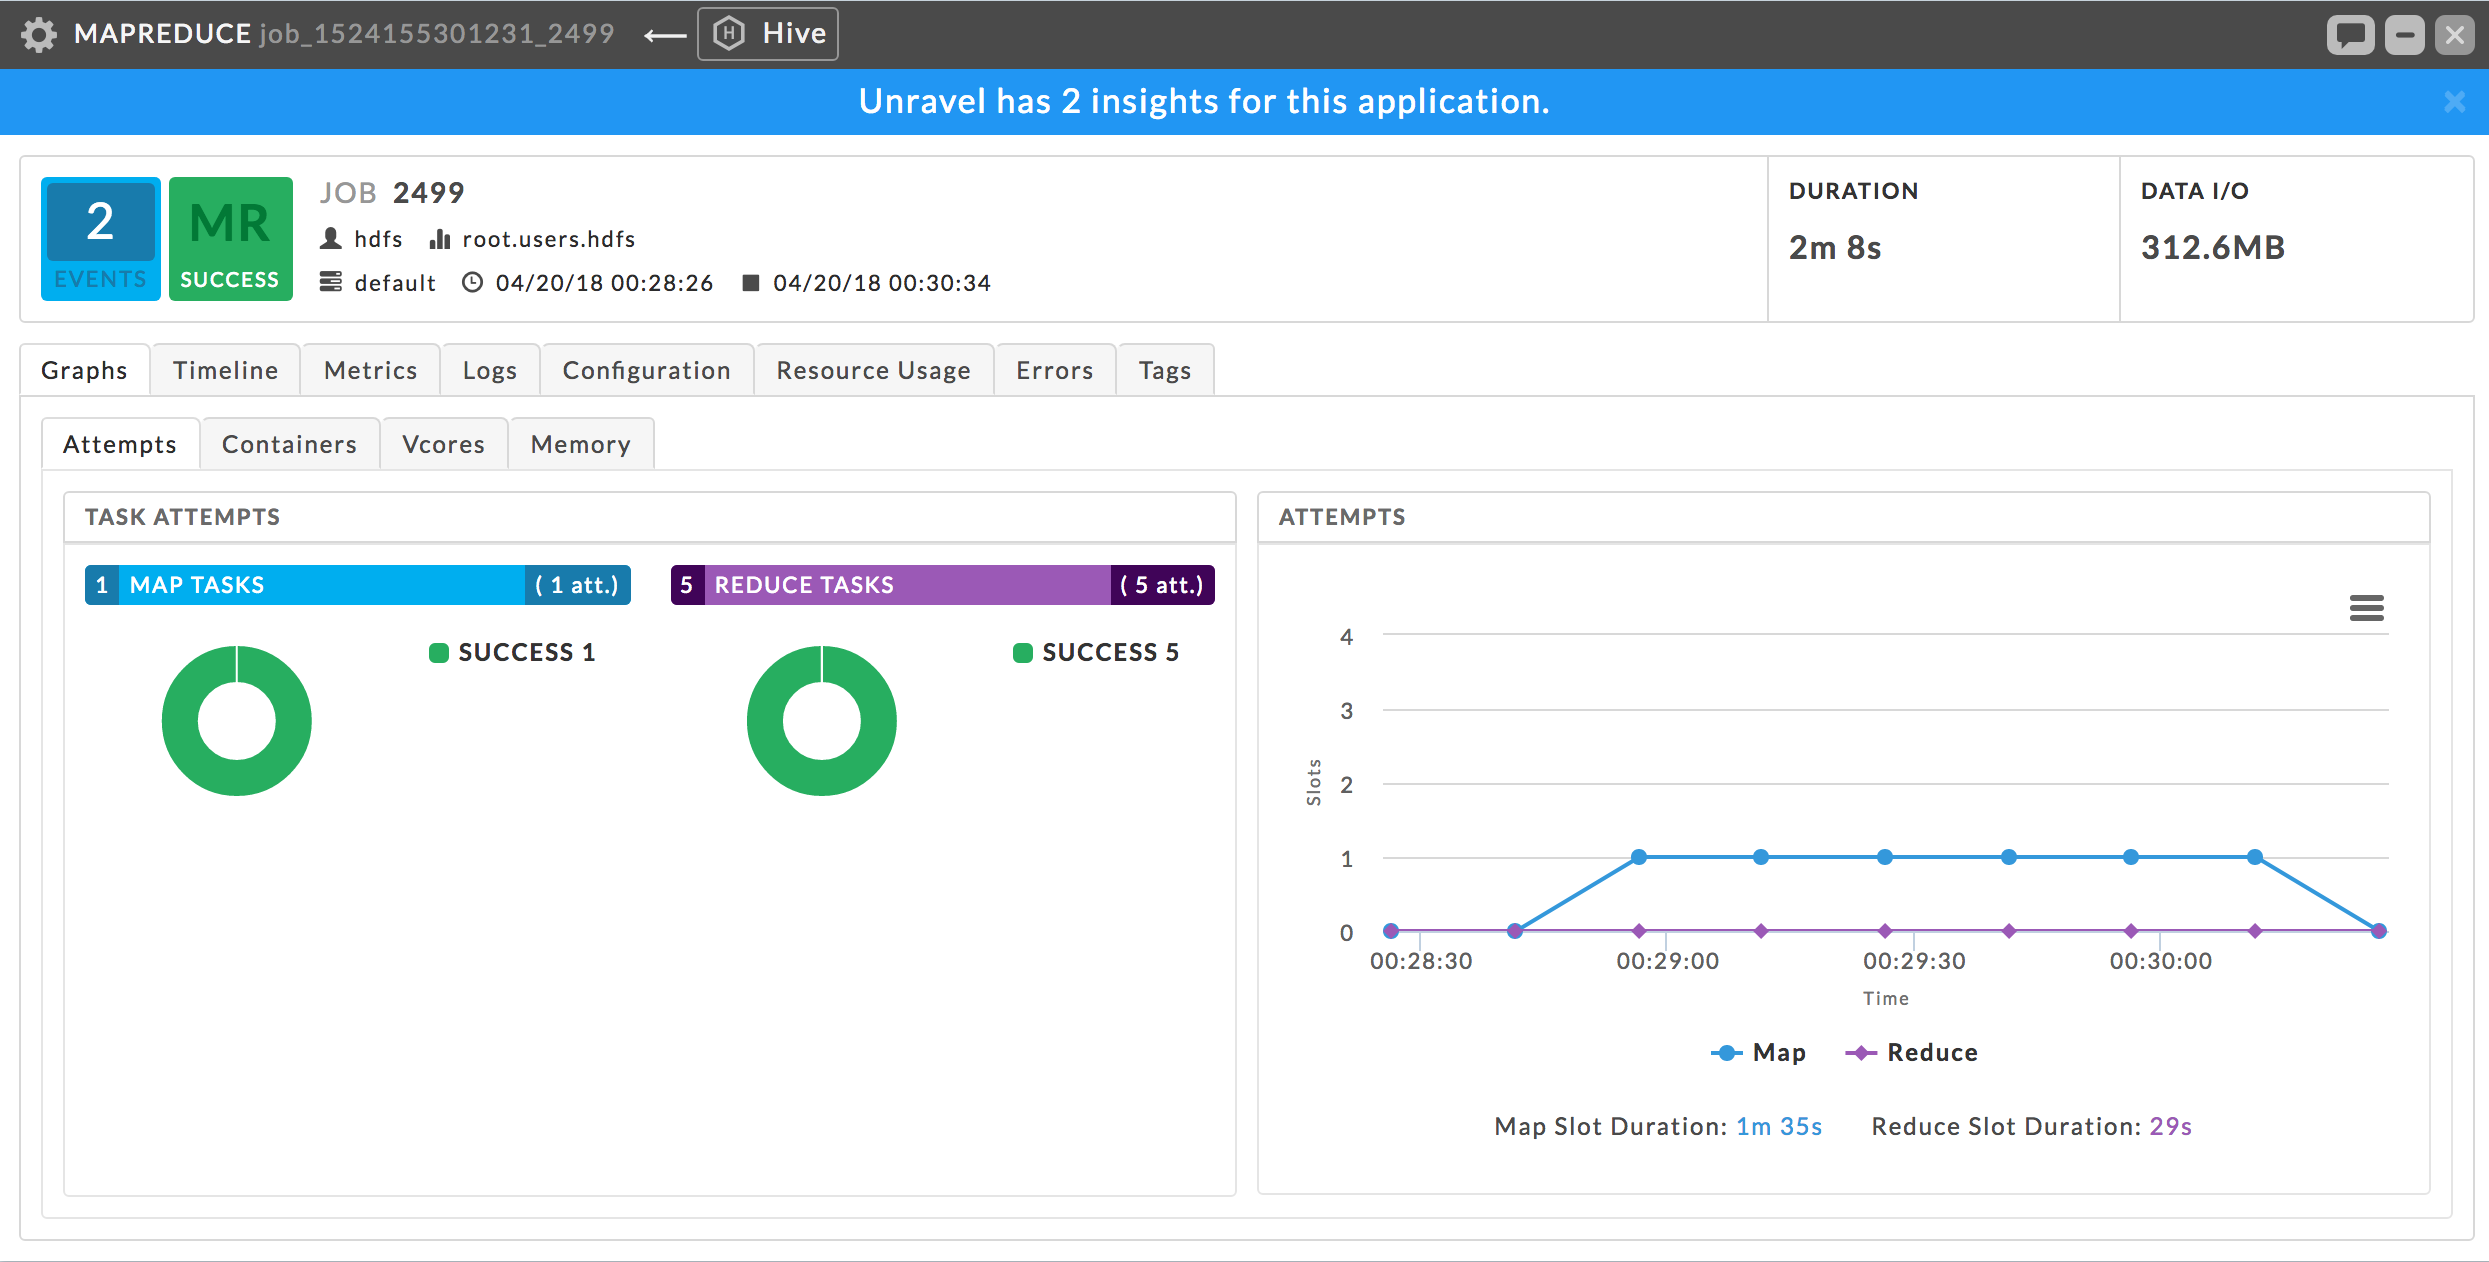Screen dimensions: 2489x1262
Task: Click the 2 Events badge
Action: coord(100,239)
